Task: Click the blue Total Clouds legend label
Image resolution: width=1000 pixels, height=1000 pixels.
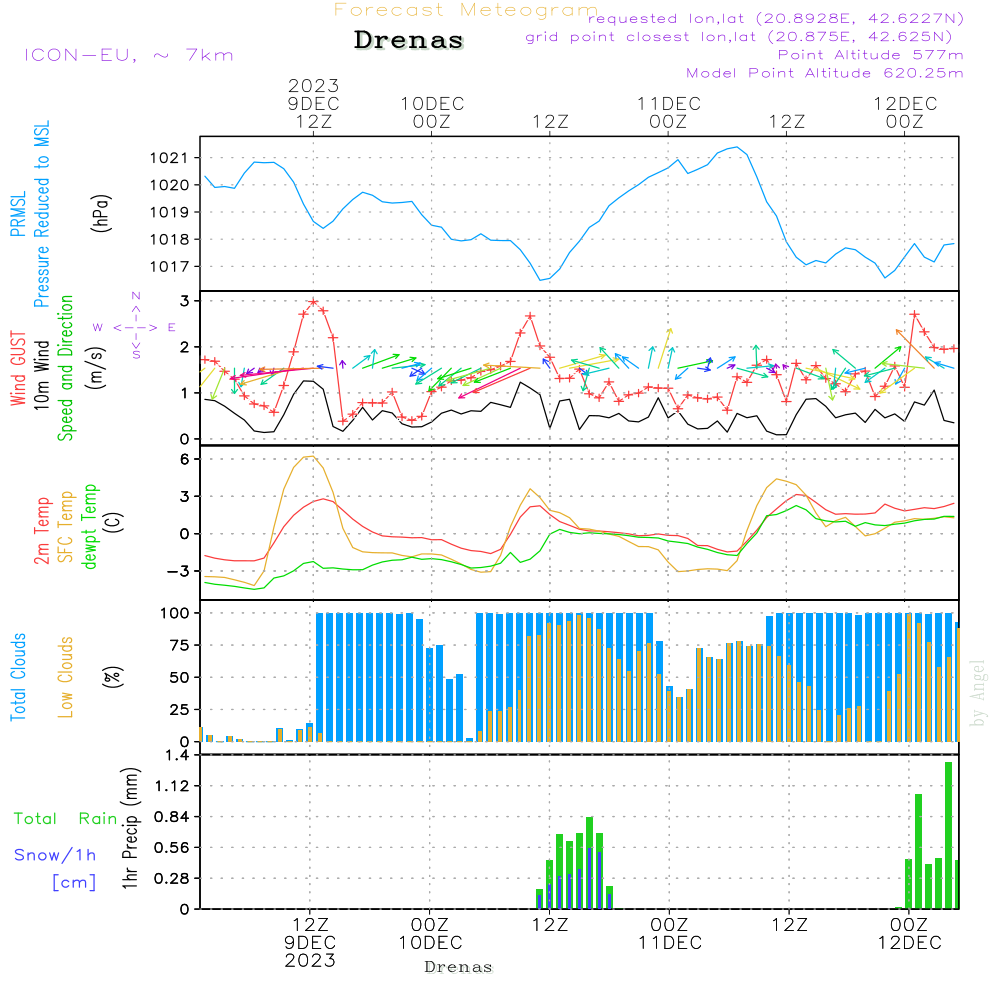Action: pos(17,677)
